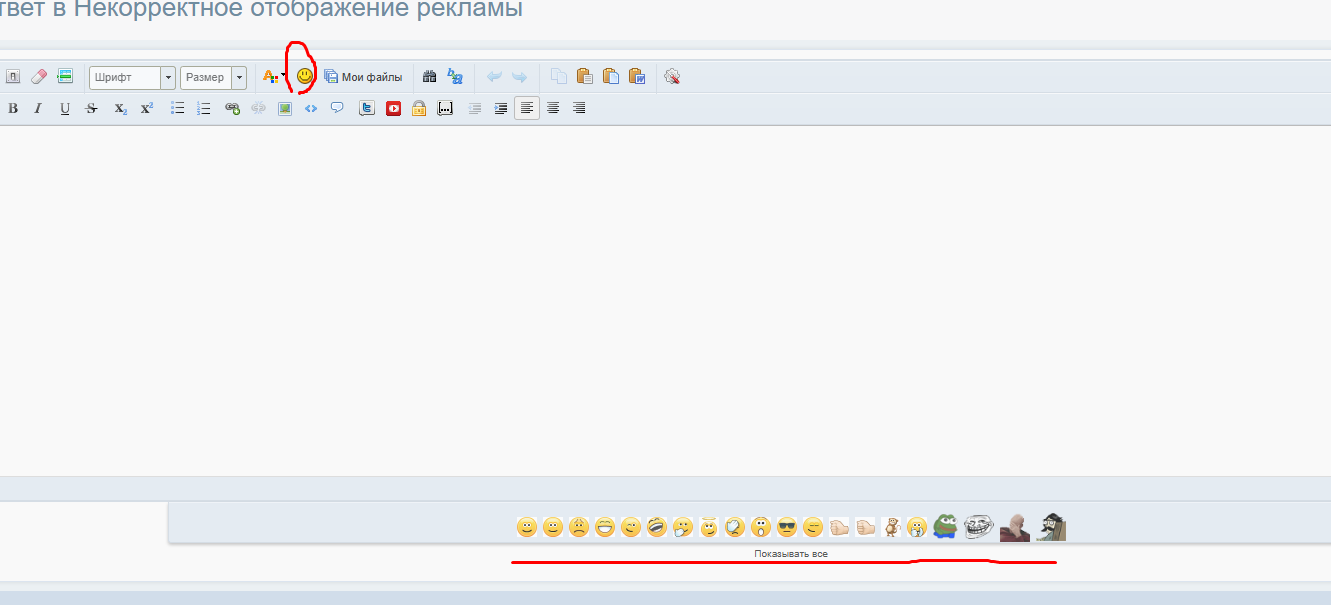Click the padlock hidden-content icon
The height and width of the screenshot is (605, 1331).
tap(419, 108)
